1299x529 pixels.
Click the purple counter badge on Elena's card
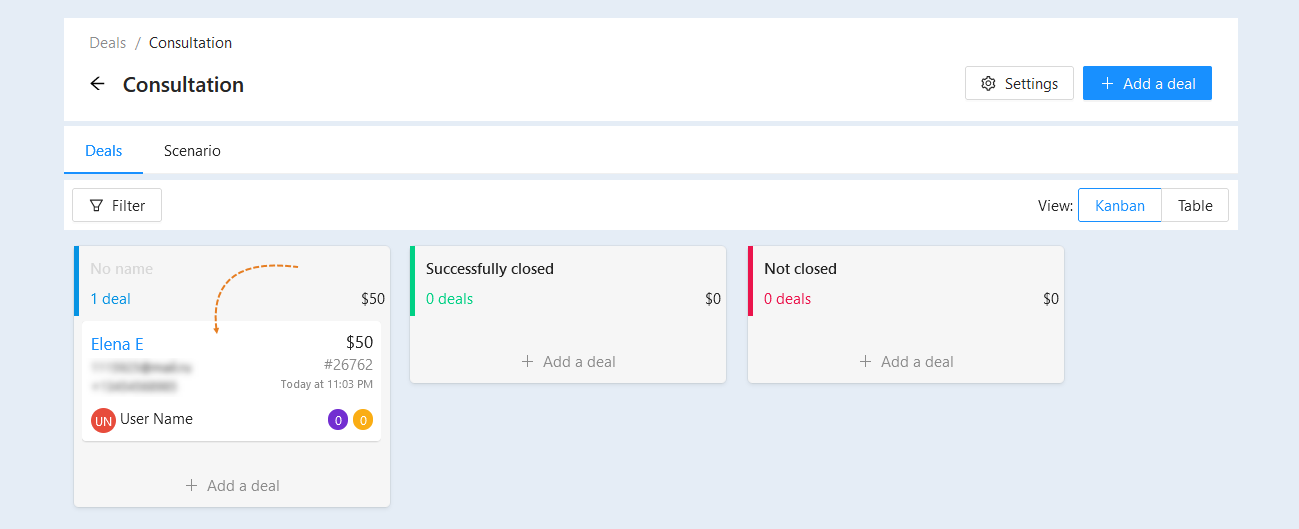[338, 420]
